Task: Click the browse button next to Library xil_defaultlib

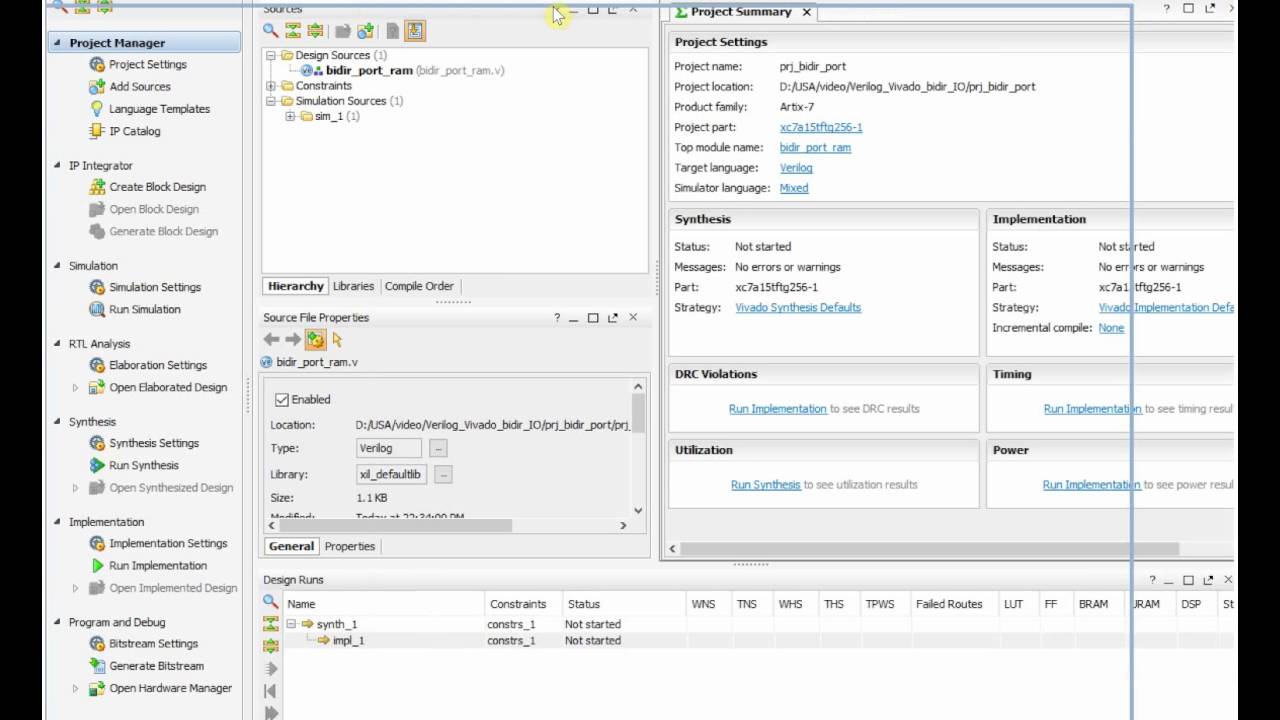Action: (x=443, y=475)
